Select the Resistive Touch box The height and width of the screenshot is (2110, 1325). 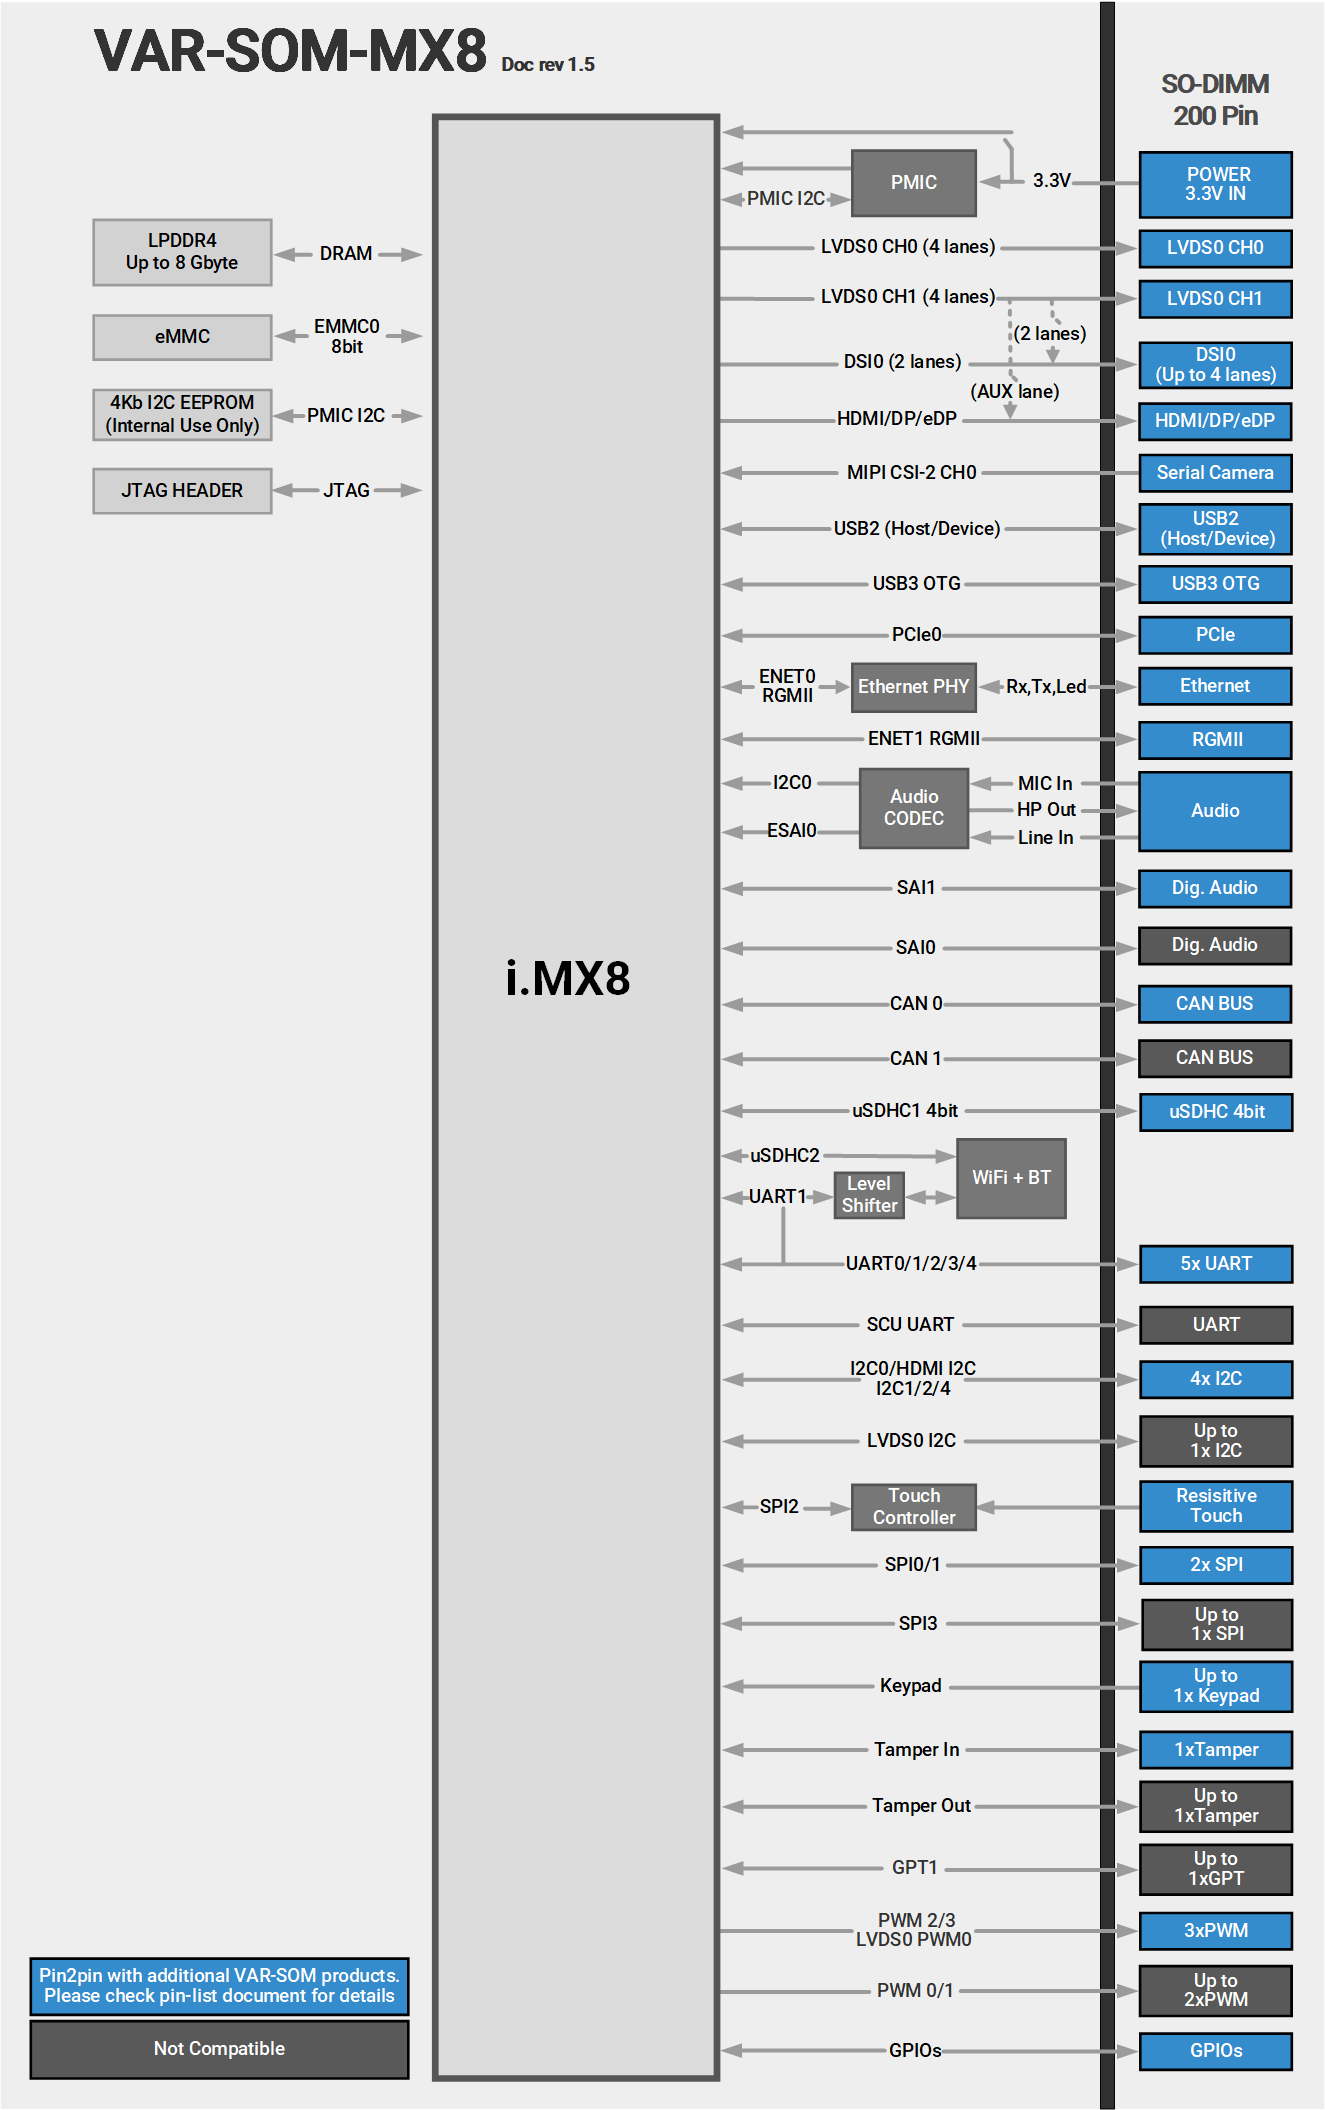pos(1215,1506)
